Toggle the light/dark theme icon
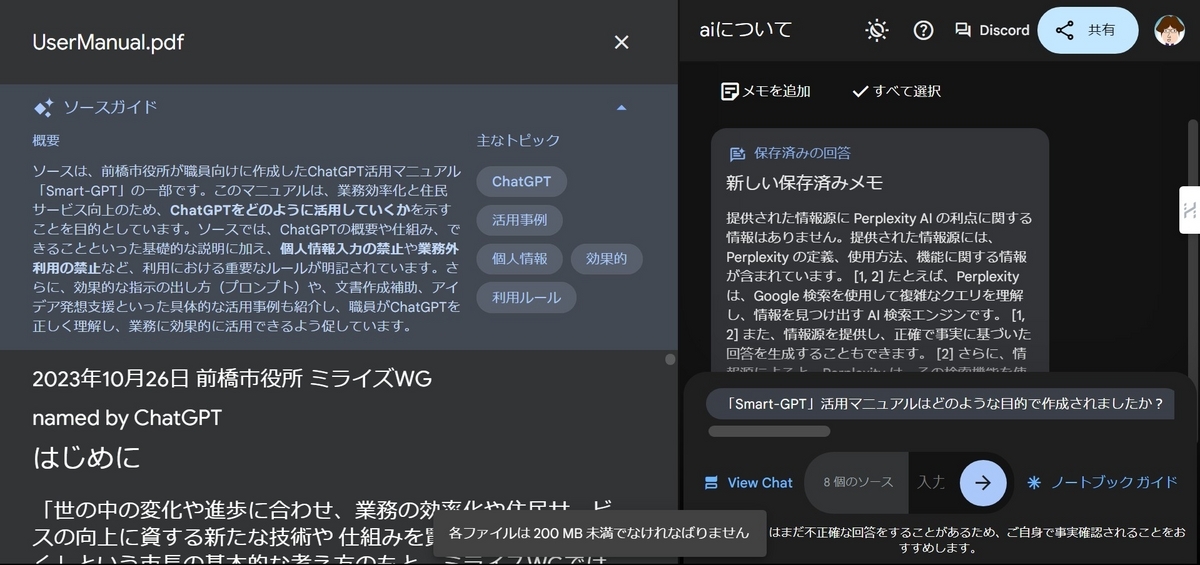The image size is (1200, 565). click(x=877, y=30)
